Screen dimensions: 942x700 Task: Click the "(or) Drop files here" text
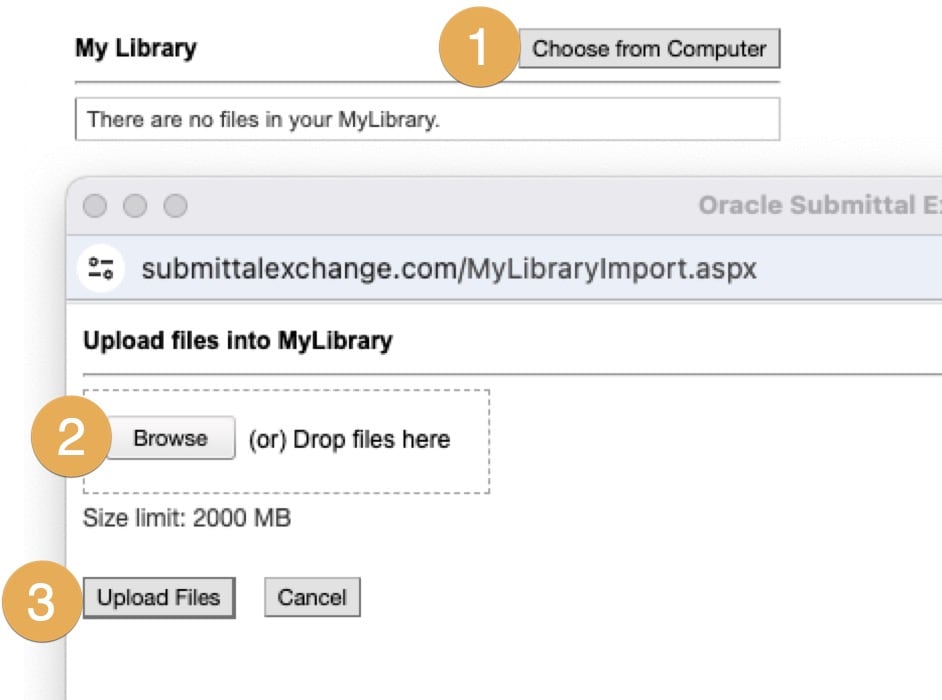(349, 439)
